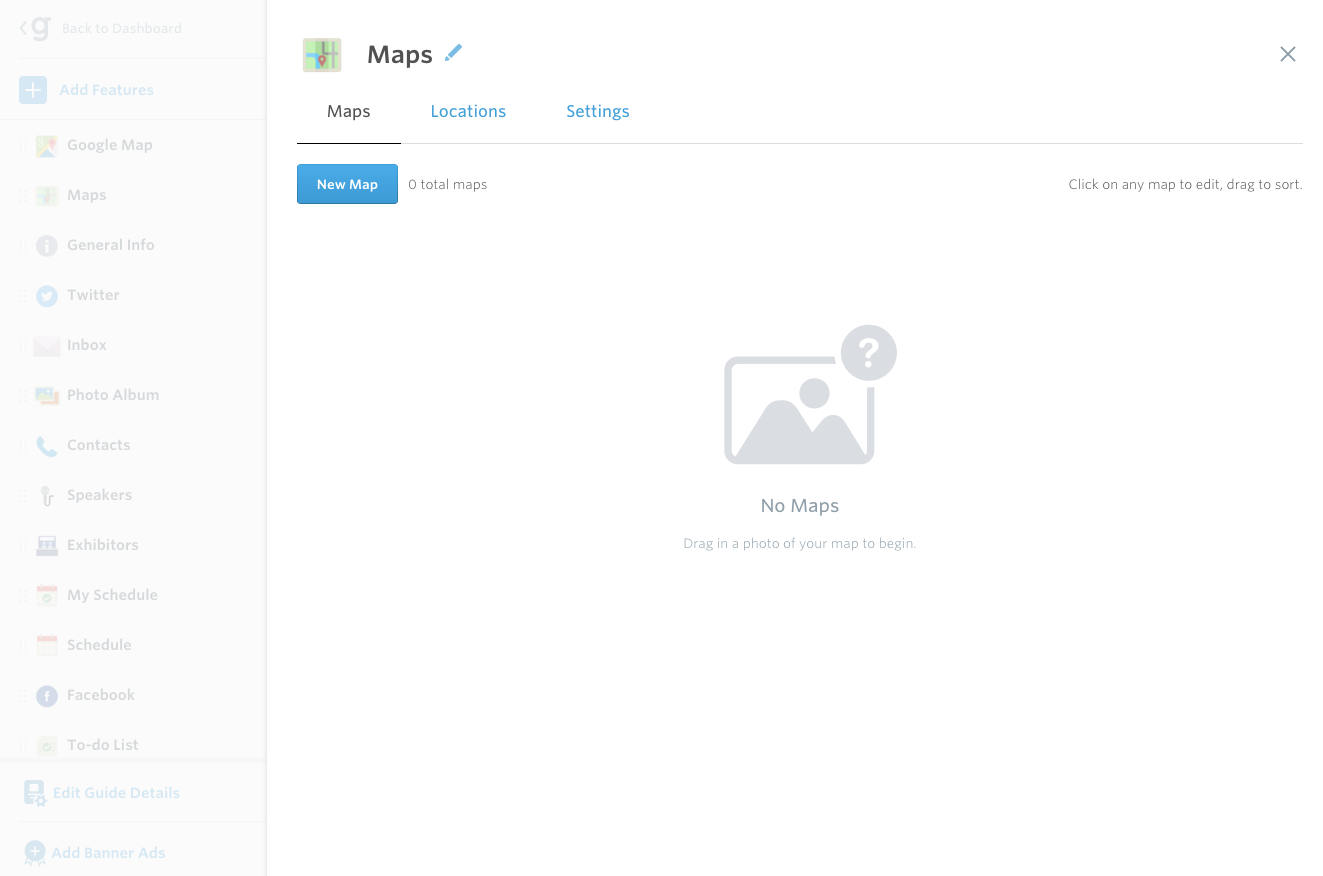The width and height of the screenshot is (1323, 876).
Task: Close the Maps panel with the X
Action: (1288, 54)
